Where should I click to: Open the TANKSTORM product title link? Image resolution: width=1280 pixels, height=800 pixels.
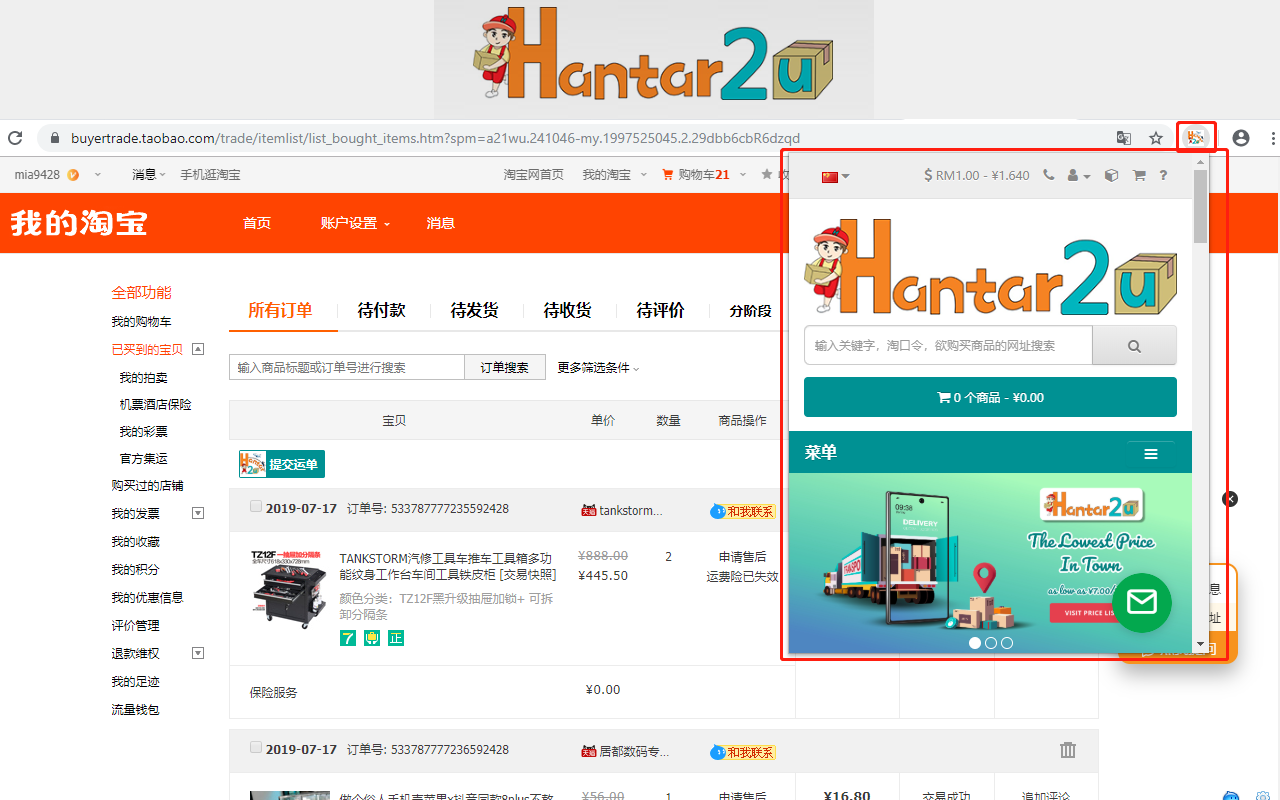coord(448,566)
